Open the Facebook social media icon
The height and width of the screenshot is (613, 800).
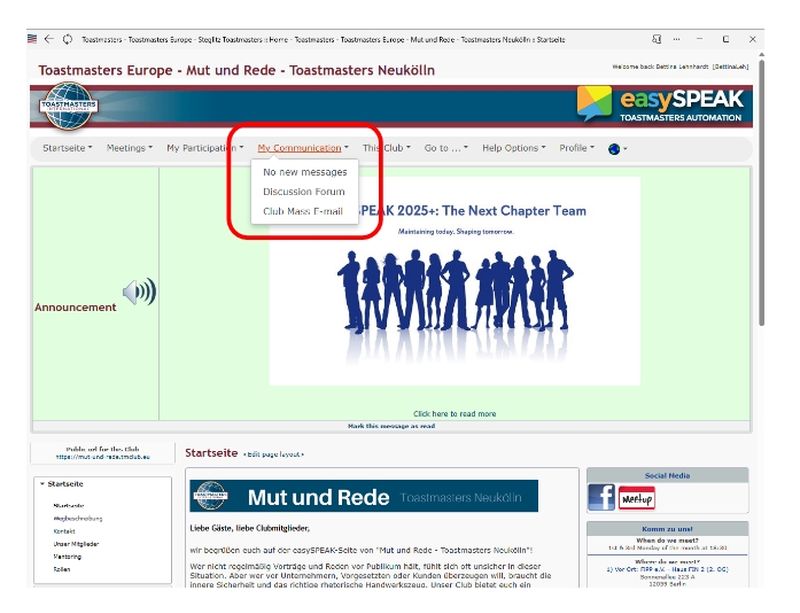(602, 497)
